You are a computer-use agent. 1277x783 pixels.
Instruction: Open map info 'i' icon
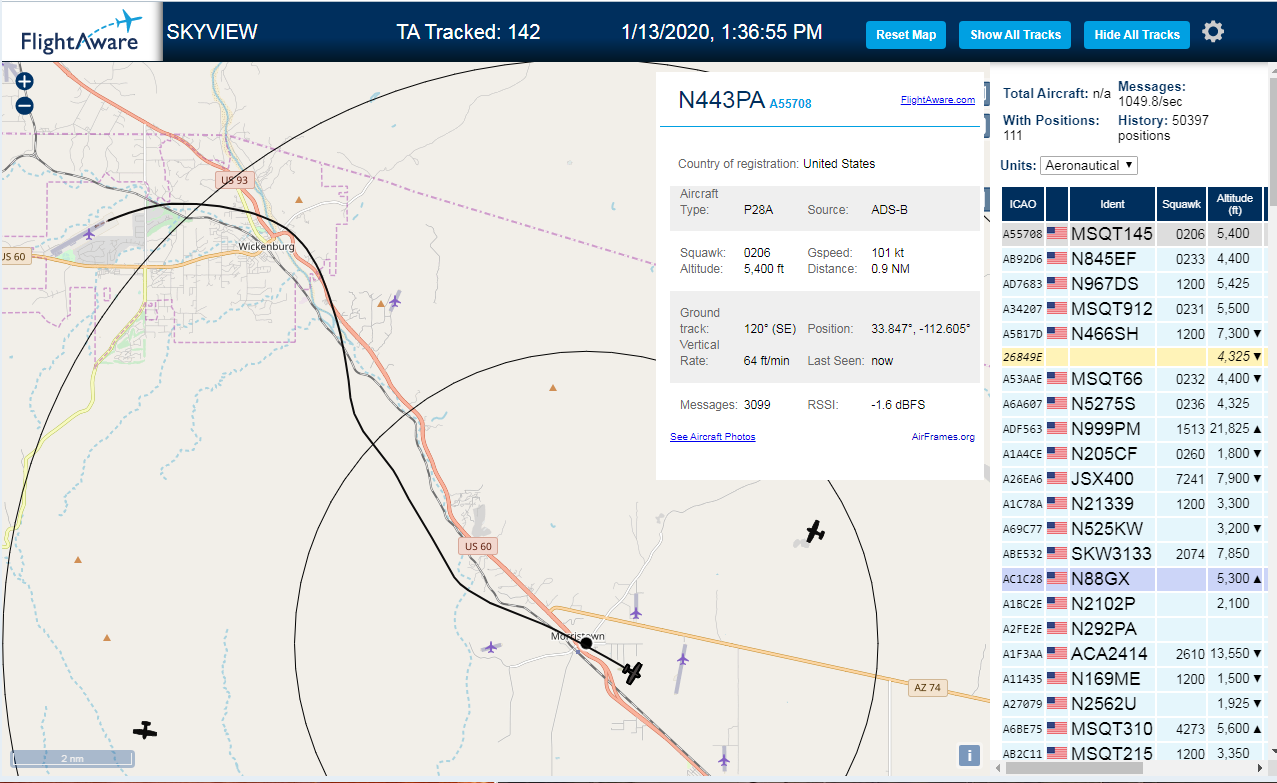click(x=969, y=755)
